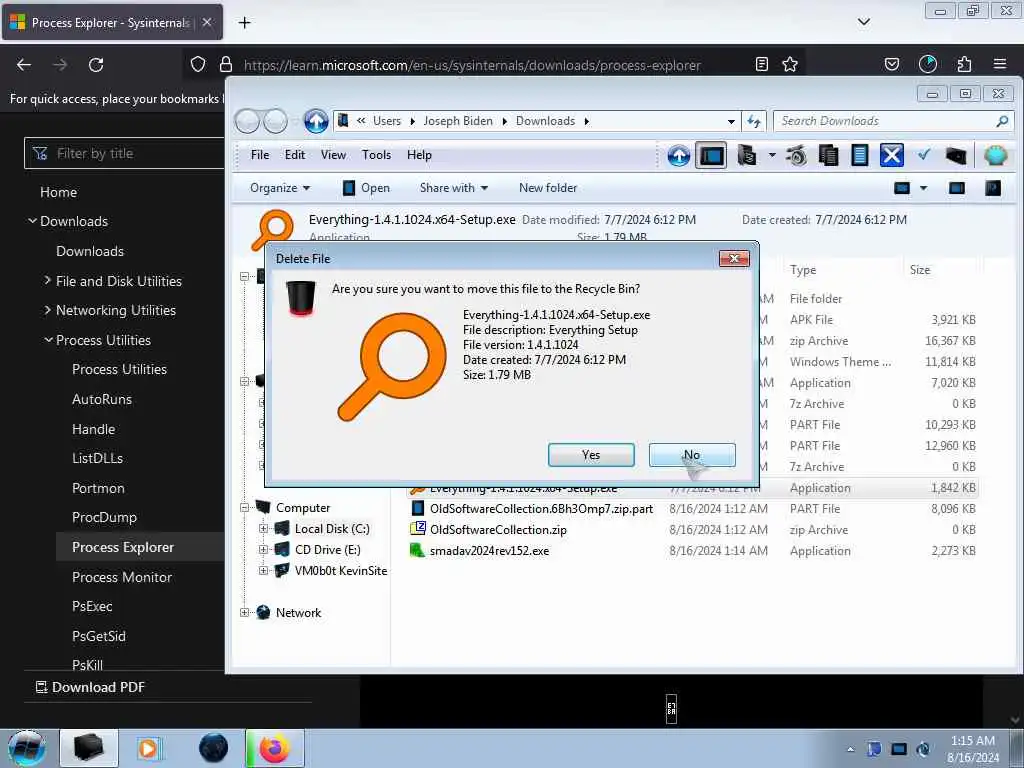Toggle the navigation pane toolbar icon

[711, 155]
